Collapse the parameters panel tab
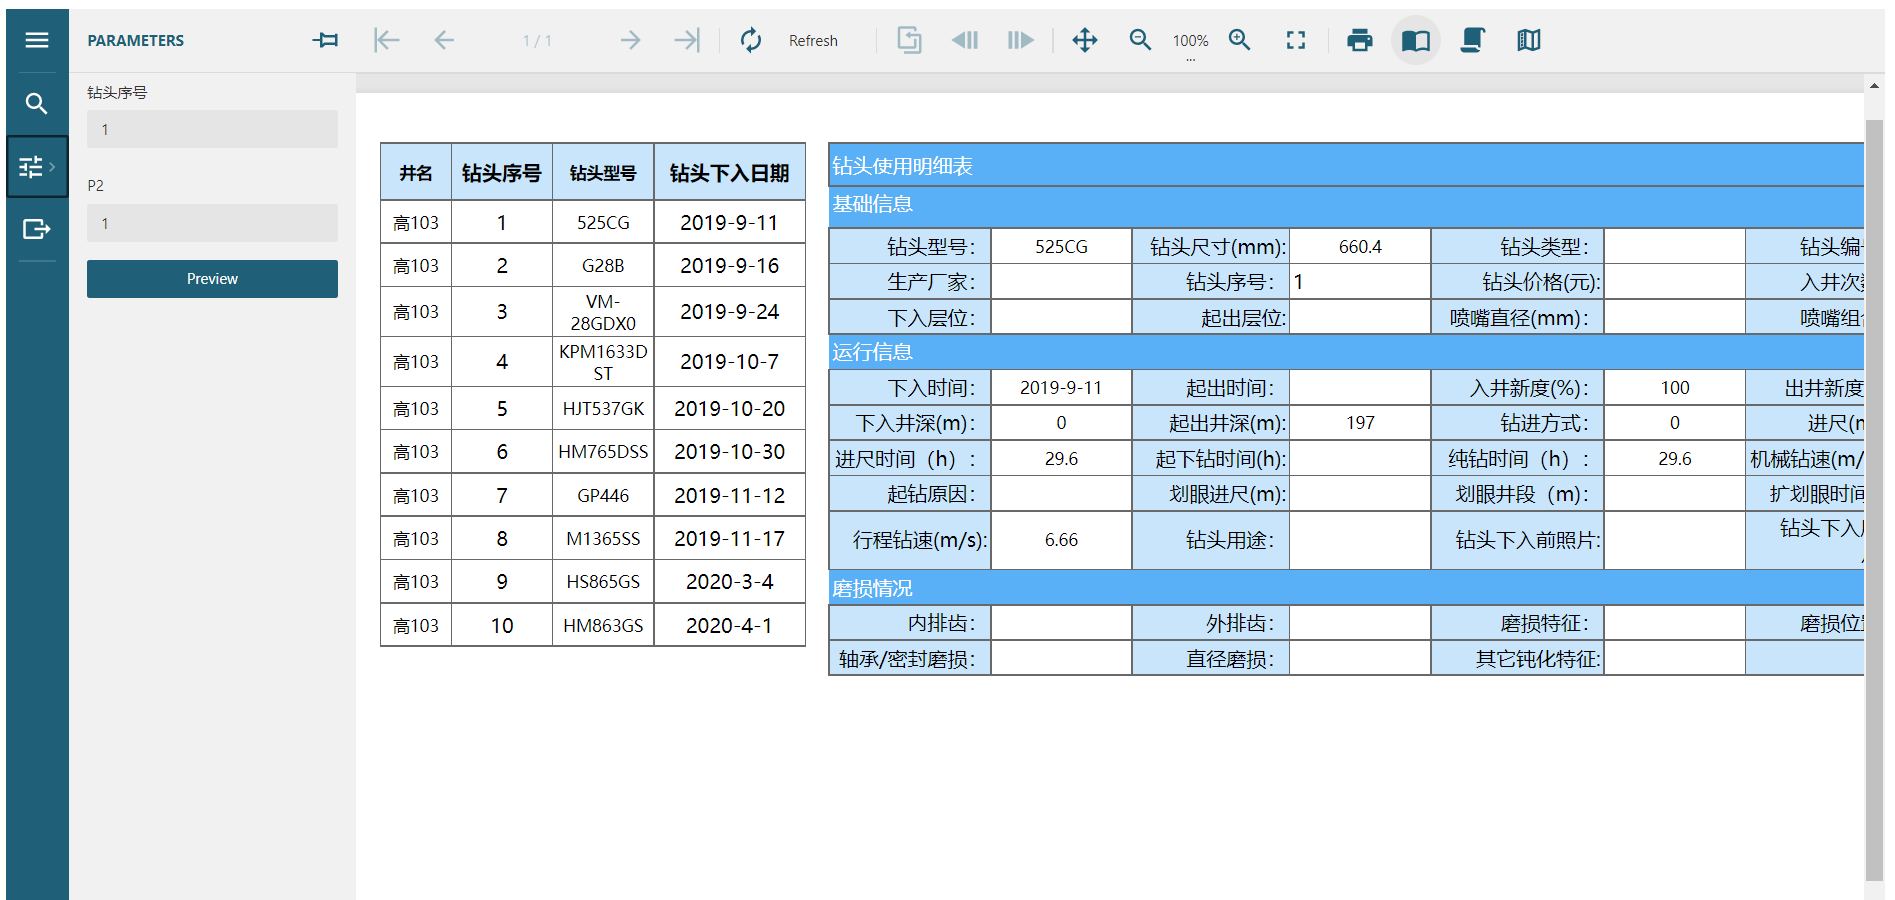The image size is (1895, 900). click(37, 167)
